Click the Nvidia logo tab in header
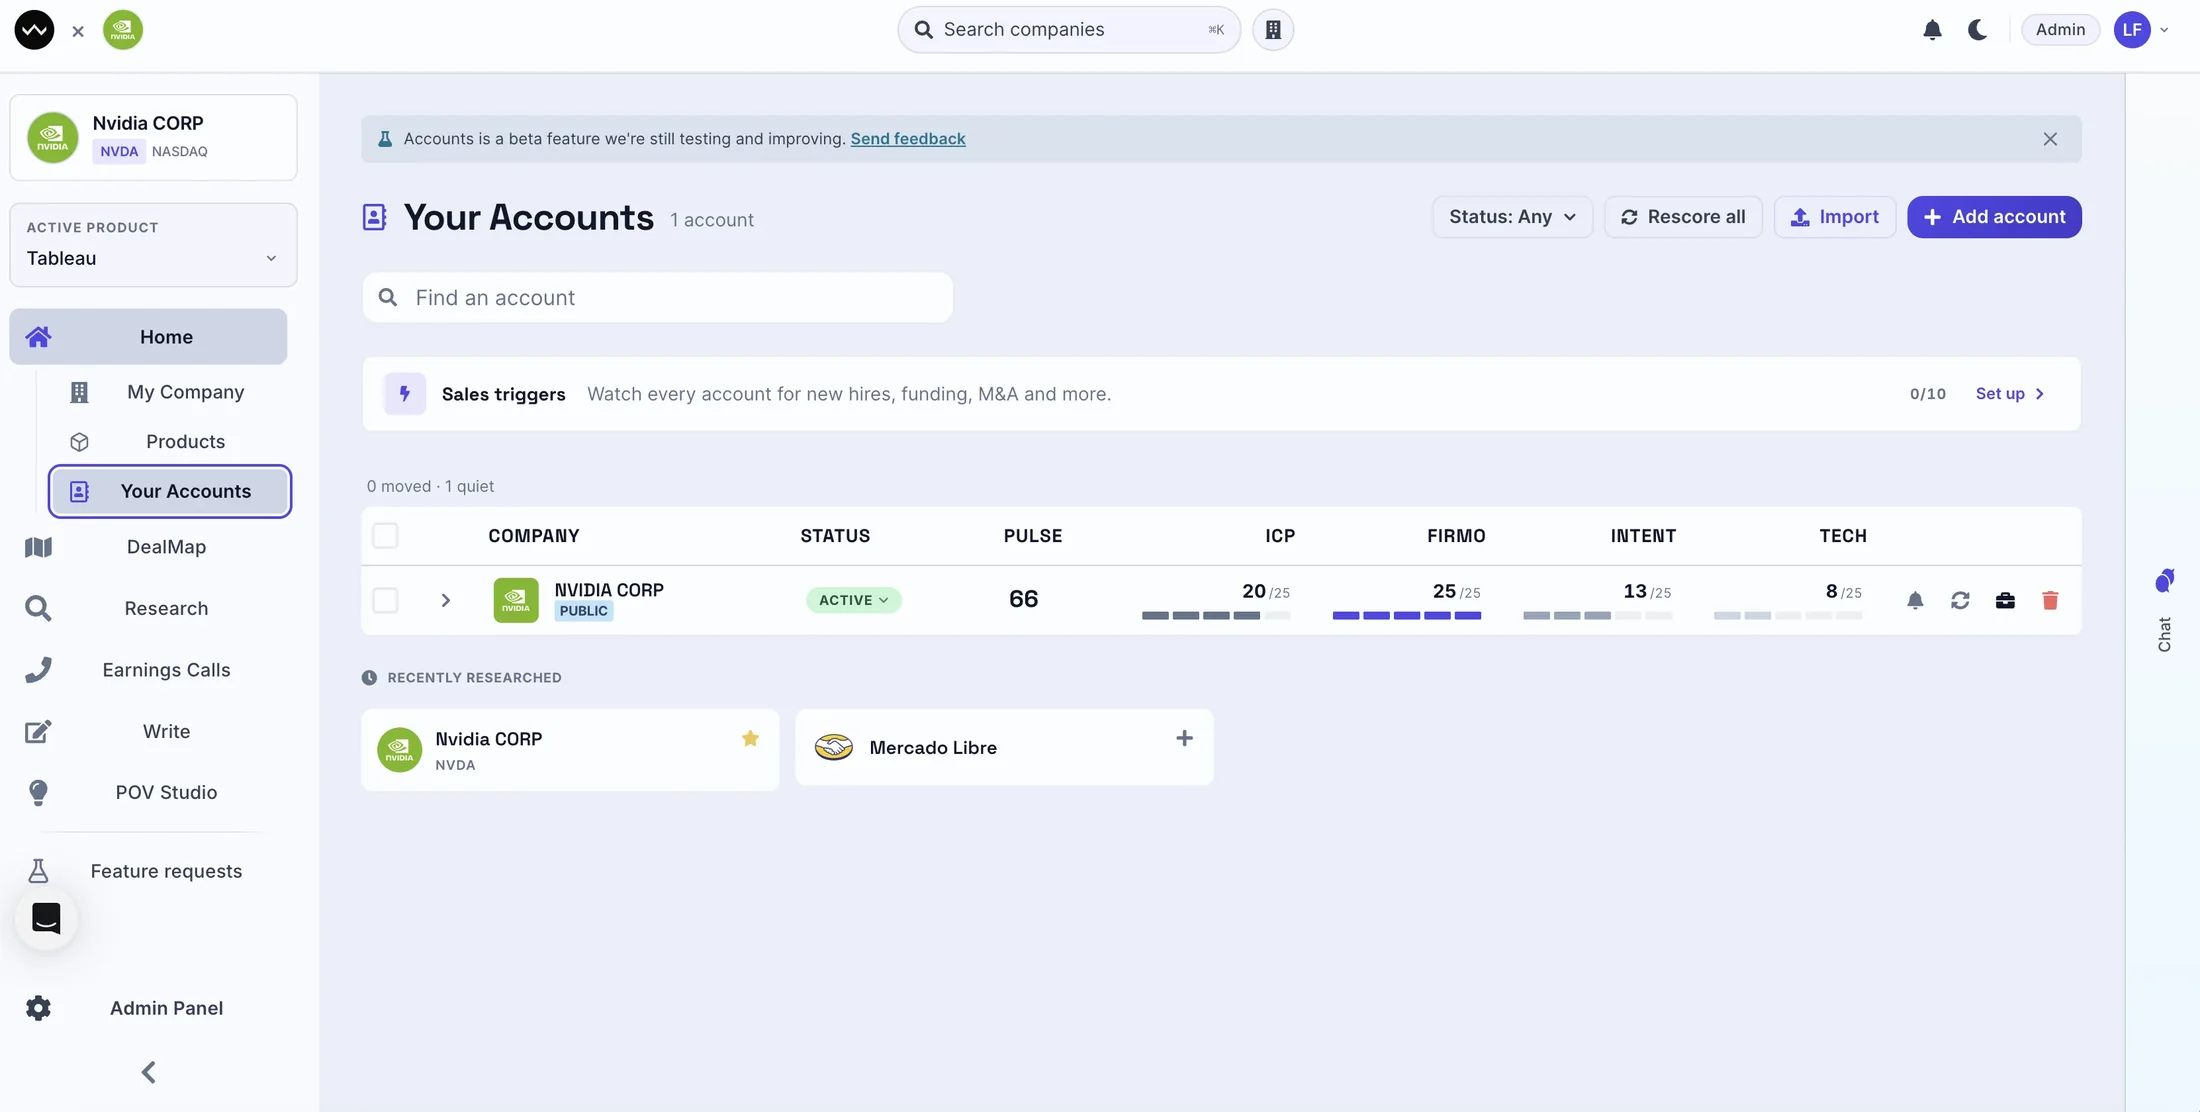The height and width of the screenshot is (1112, 2200). (123, 30)
